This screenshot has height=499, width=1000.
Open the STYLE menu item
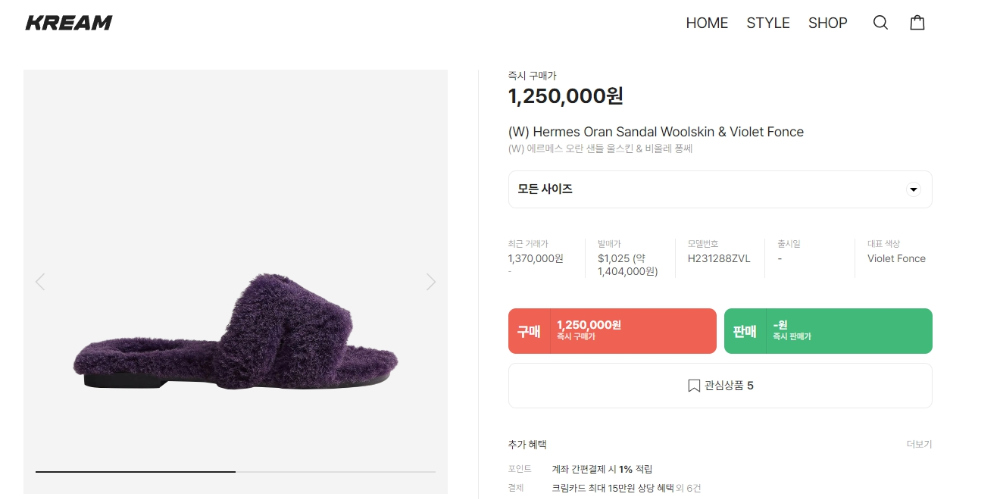point(768,23)
